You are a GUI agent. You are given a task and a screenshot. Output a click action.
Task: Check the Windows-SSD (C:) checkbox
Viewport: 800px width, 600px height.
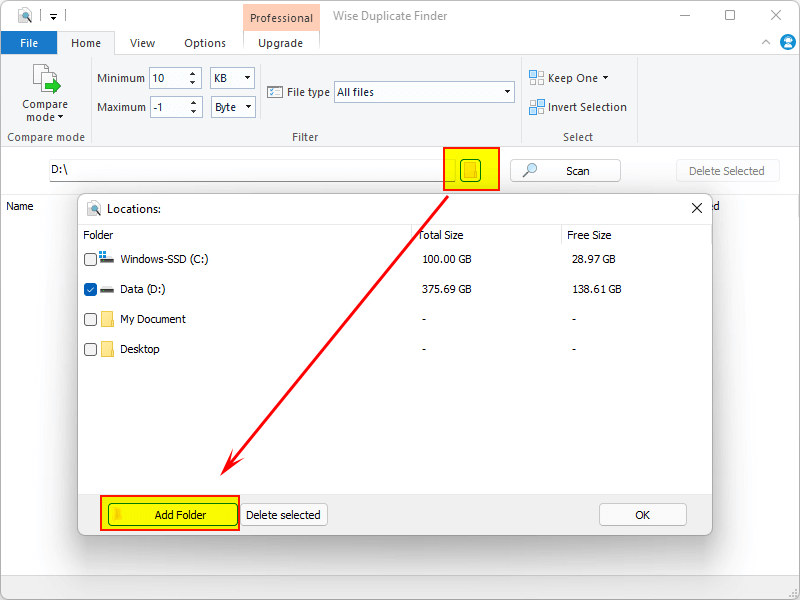click(x=90, y=260)
